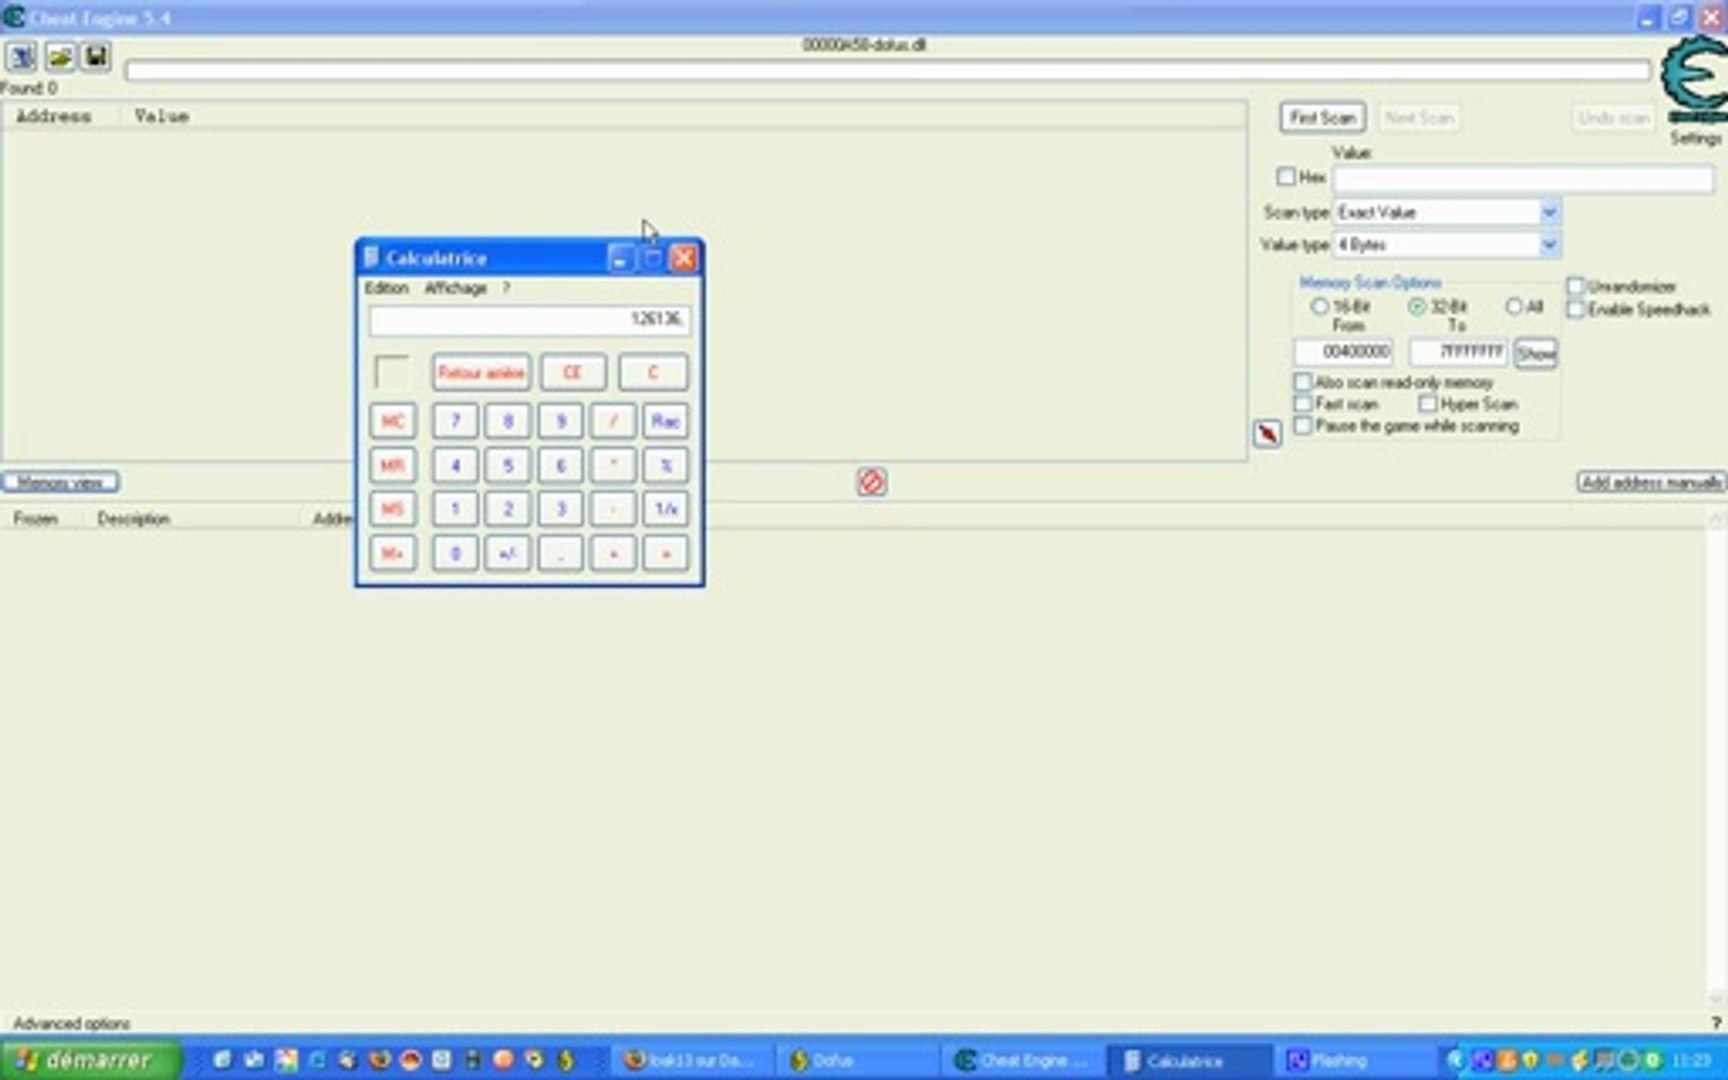Click the calculator digit 5 button
1728x1080 pixels.
tap(508, 466)
